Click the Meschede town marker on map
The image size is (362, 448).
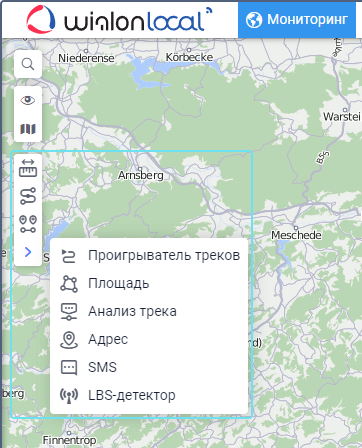pos(296,228)
